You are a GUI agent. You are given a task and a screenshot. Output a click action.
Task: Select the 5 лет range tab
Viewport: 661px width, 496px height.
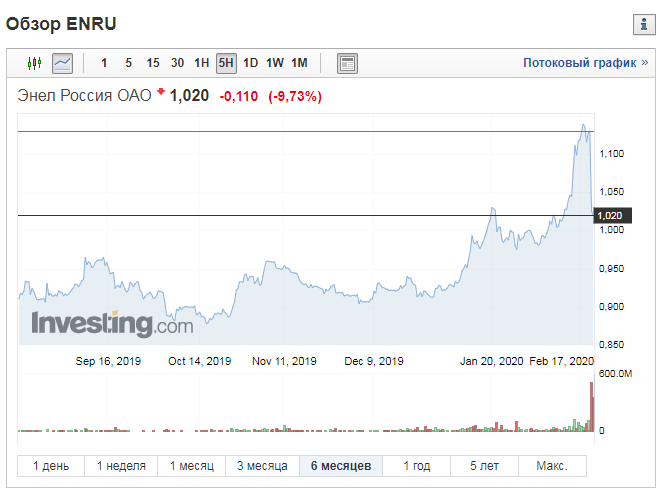pyautogui.click(x=484, y=466)
